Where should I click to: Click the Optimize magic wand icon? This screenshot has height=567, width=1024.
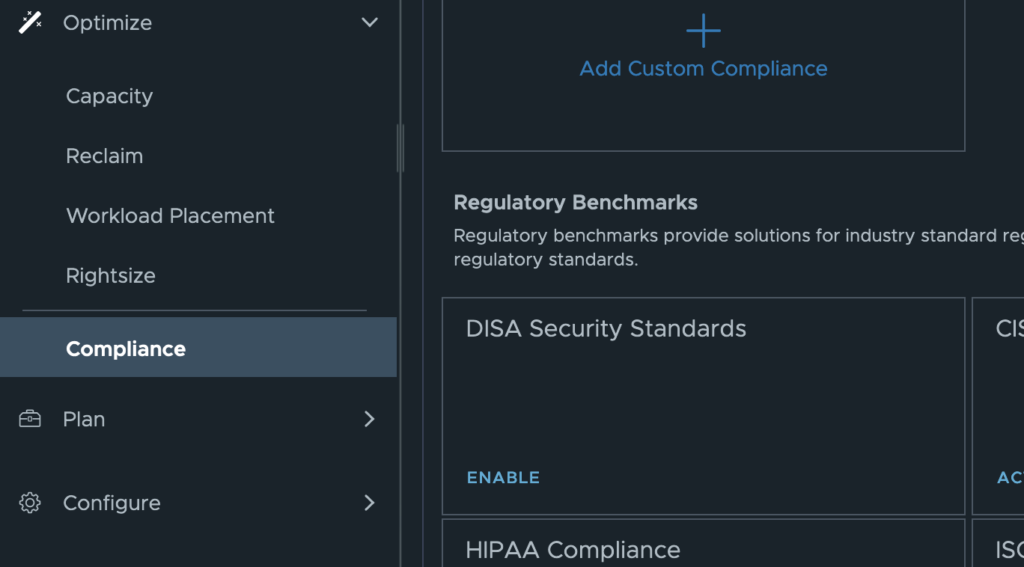click(x=30, y=22)
